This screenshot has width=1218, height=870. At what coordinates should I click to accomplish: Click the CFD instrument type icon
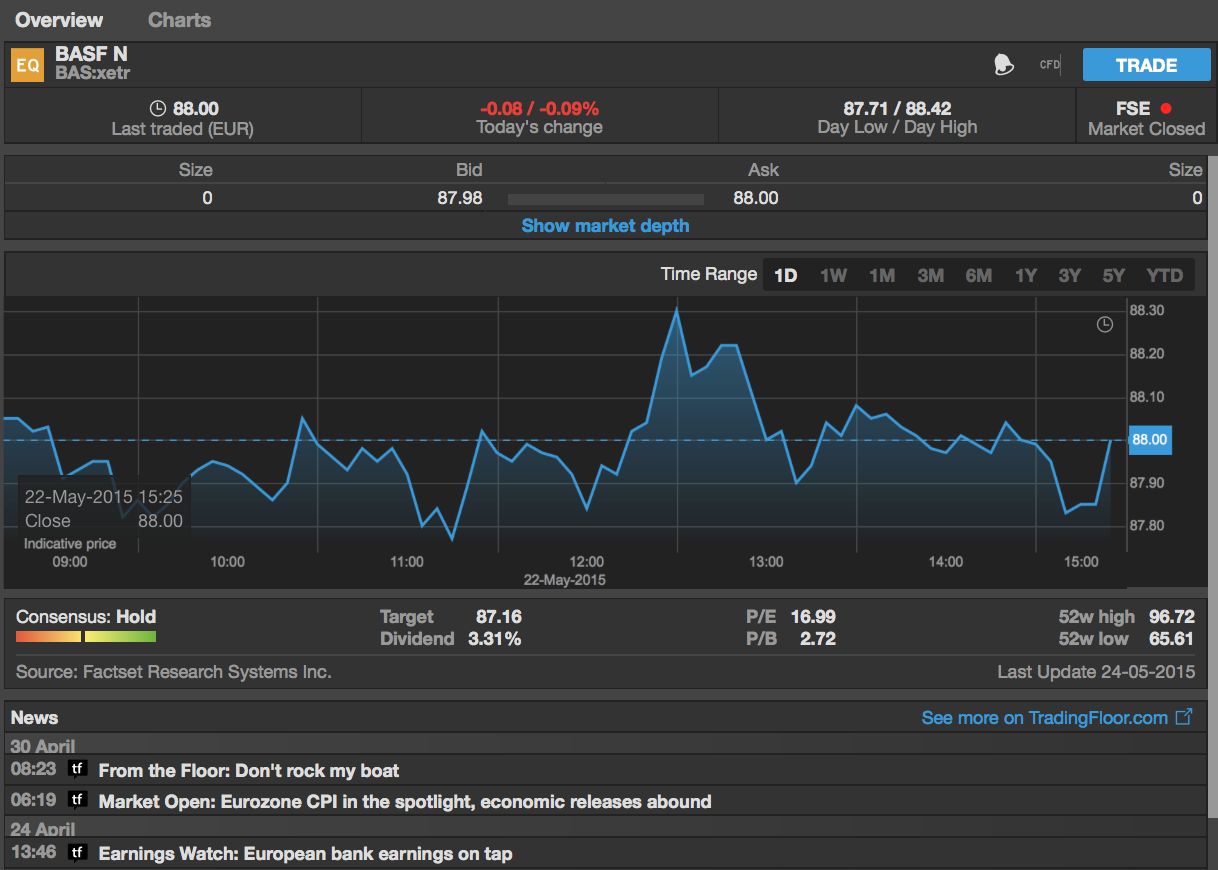click(x=1049, y=65)
